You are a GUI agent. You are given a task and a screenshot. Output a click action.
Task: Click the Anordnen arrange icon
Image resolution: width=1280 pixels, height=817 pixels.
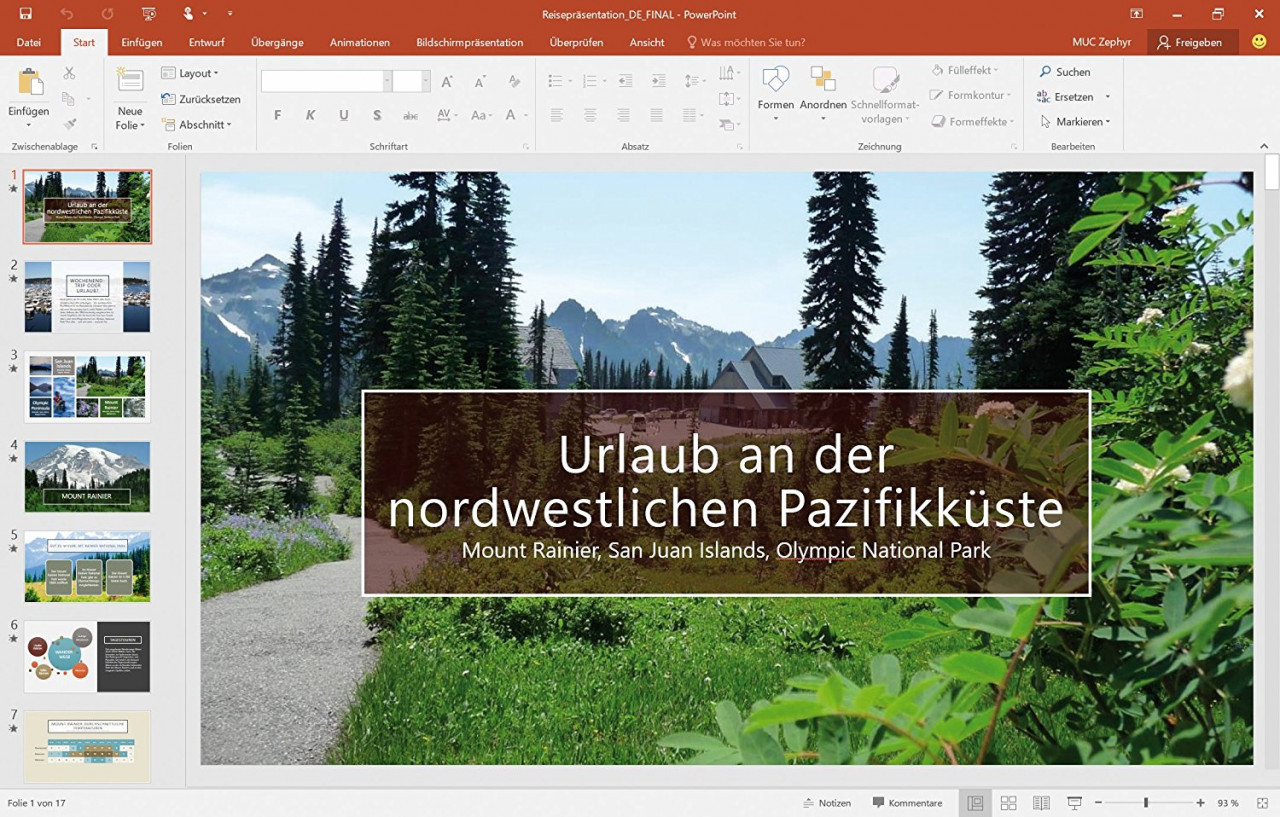pyautogui.click(x=823, y=82)
